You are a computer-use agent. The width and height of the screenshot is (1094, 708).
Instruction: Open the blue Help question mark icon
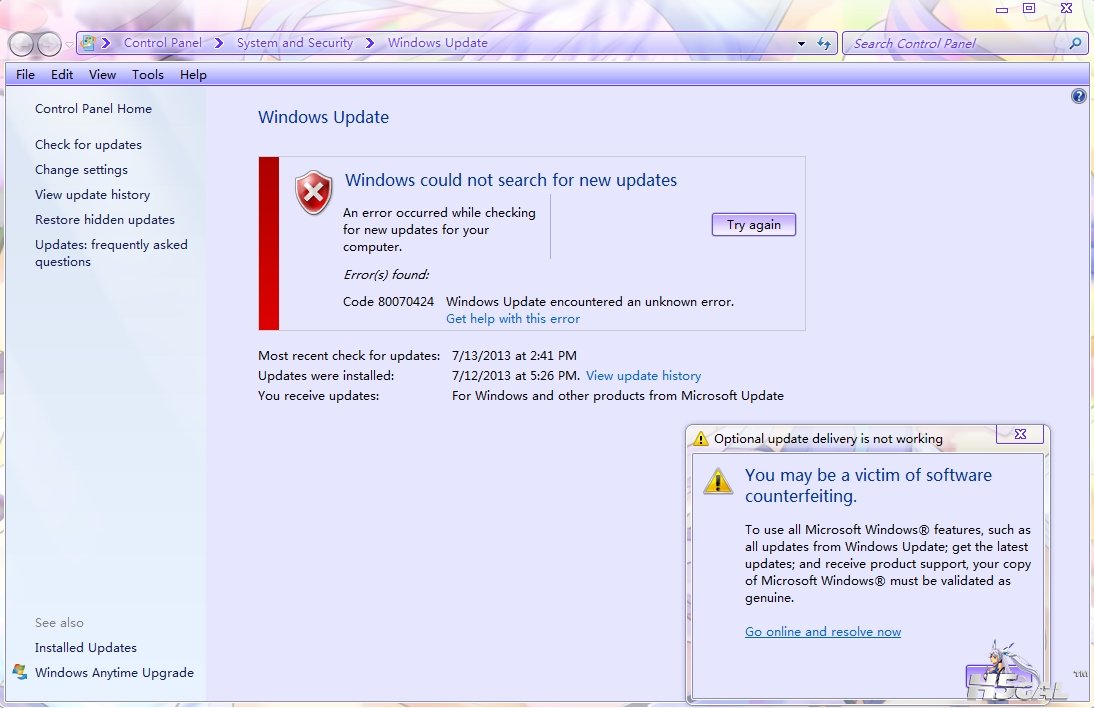[1078, 97]
